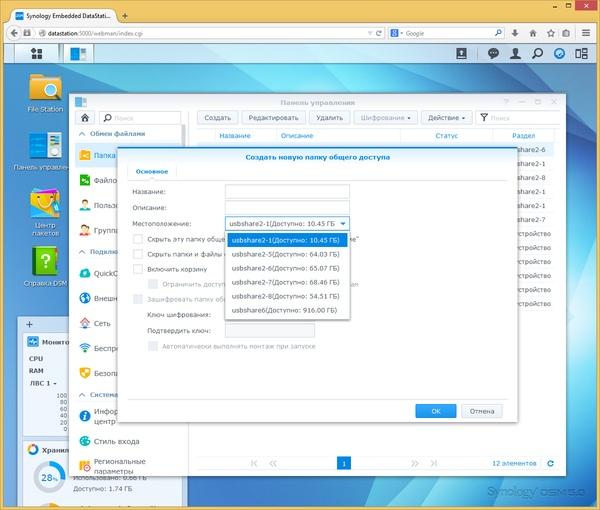
Task: Open the notifications speech bubble icon
Action: click(493, 54)
